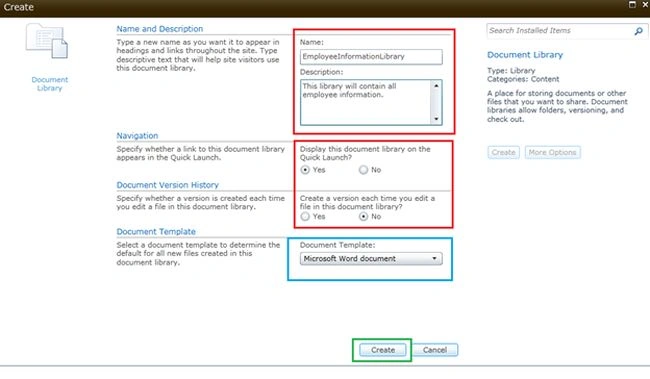Click the Navigation section heading
The image size is (650, 379).
coord(137,136)
